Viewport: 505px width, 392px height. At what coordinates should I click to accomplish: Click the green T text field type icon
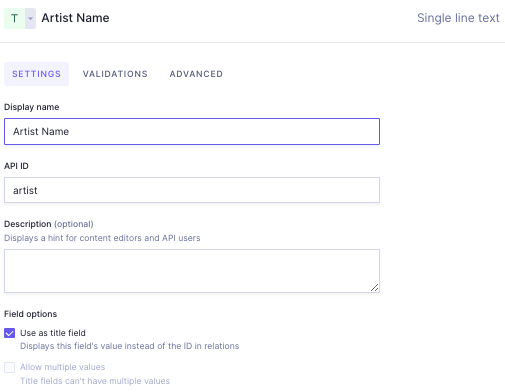click(x=14, y=18)
